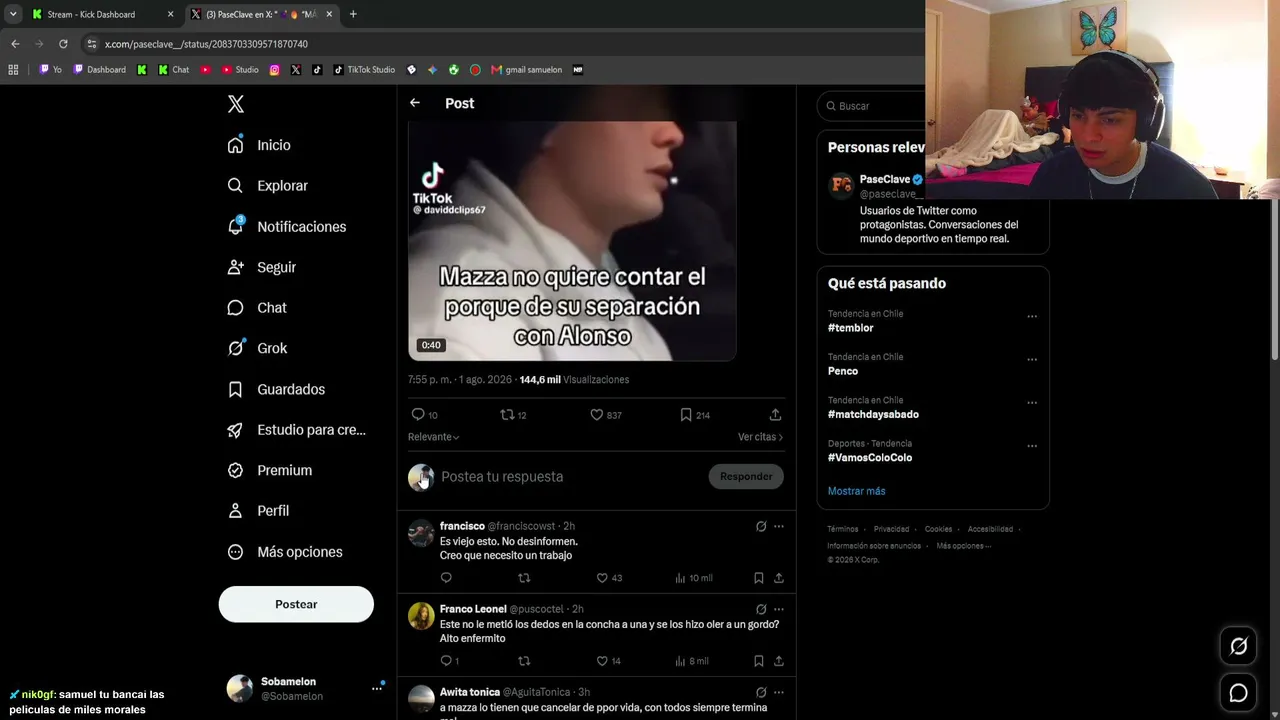Image resolution: width=1280 pixels, height=720 pixels.
Task: Click the Responder button
Action: (x=746, y=477)
